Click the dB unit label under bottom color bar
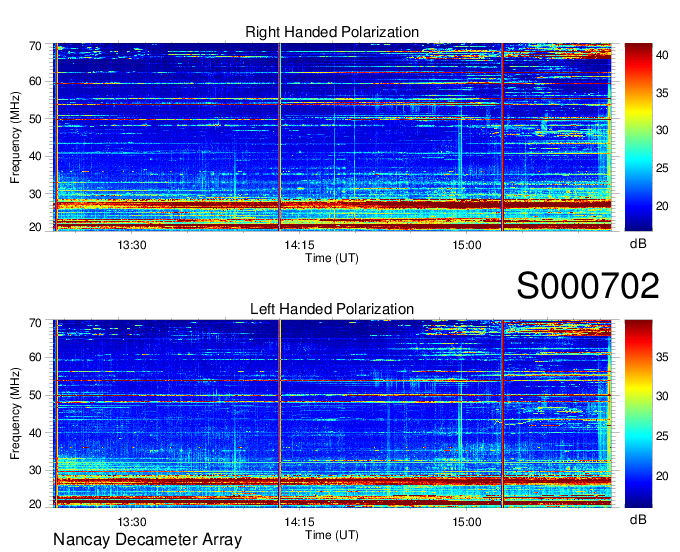 [638, 519]
